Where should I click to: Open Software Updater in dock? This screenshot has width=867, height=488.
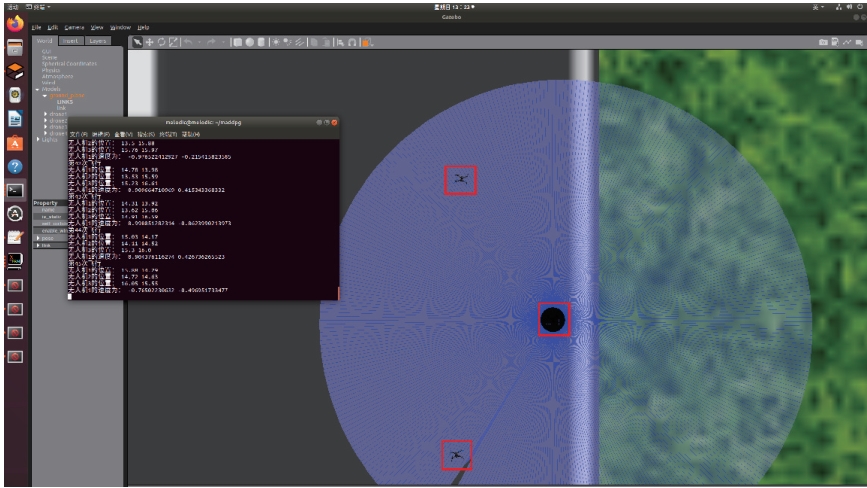click(x=15, y=213)
